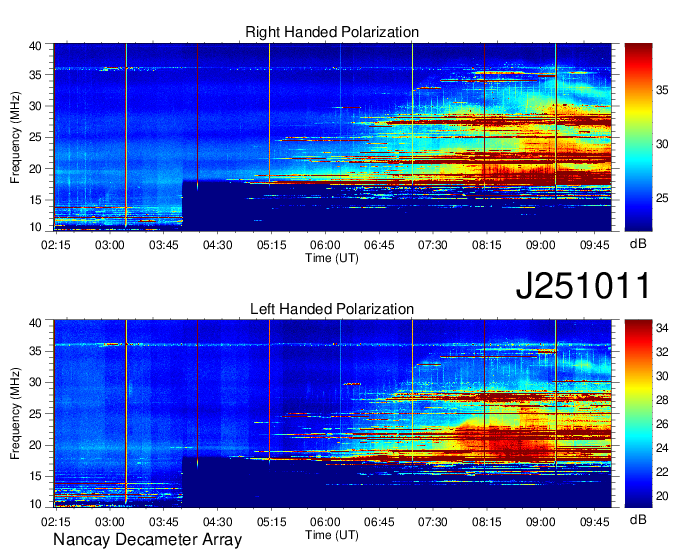This screenshot has width=680, height=552.
Task: Click the Left Handed Polarization title
Action: [x=332, y=310]
